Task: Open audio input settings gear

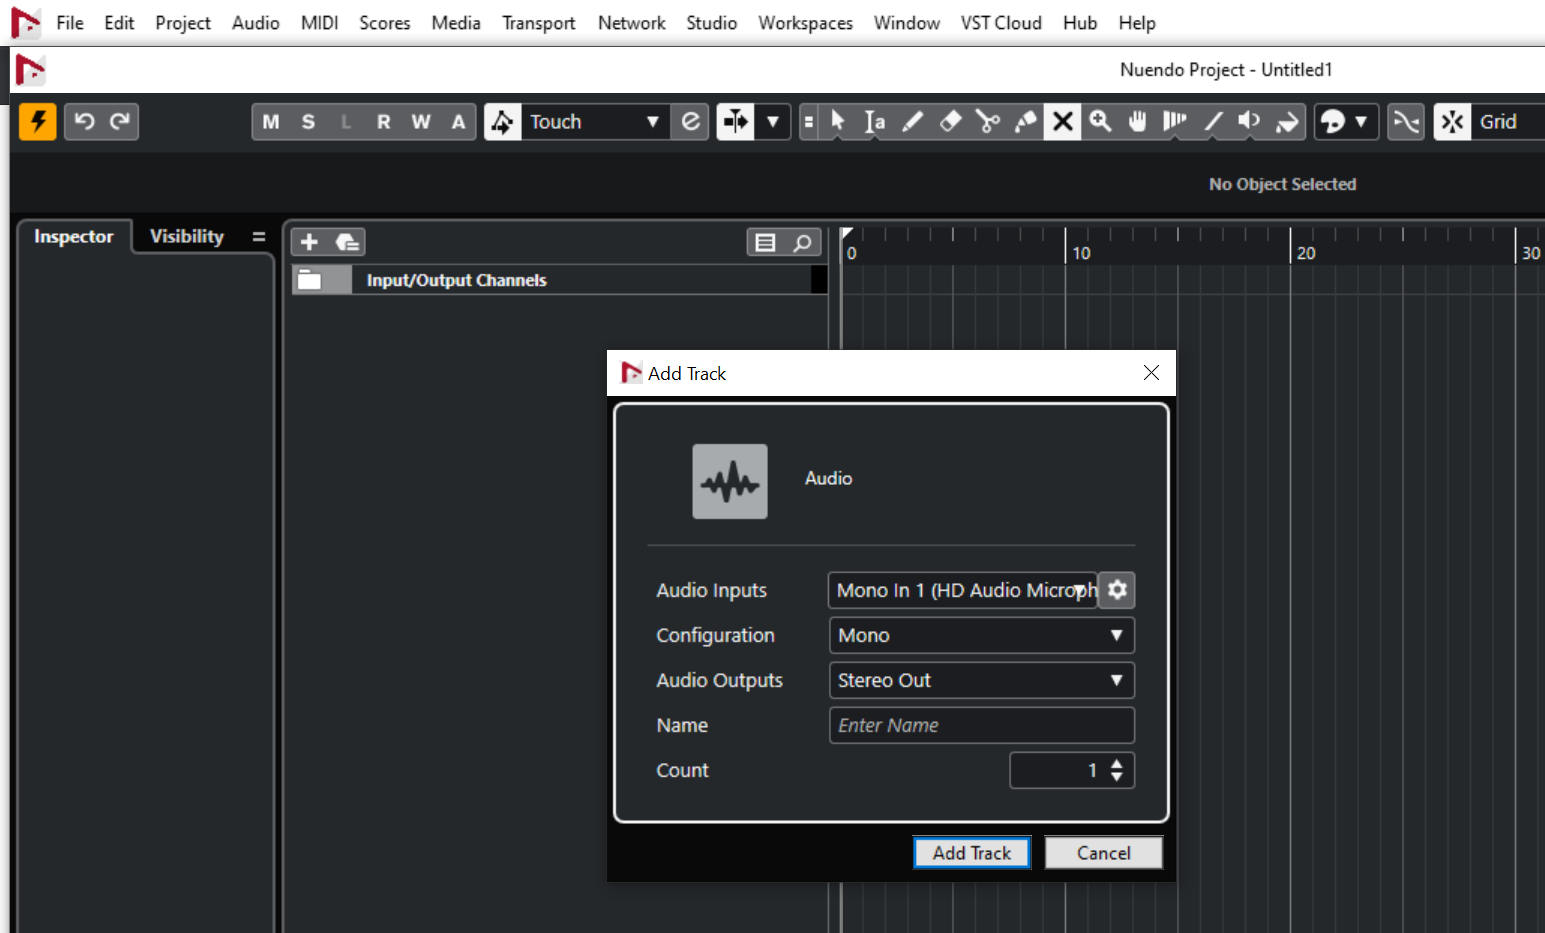Action: coord(1117,590)
